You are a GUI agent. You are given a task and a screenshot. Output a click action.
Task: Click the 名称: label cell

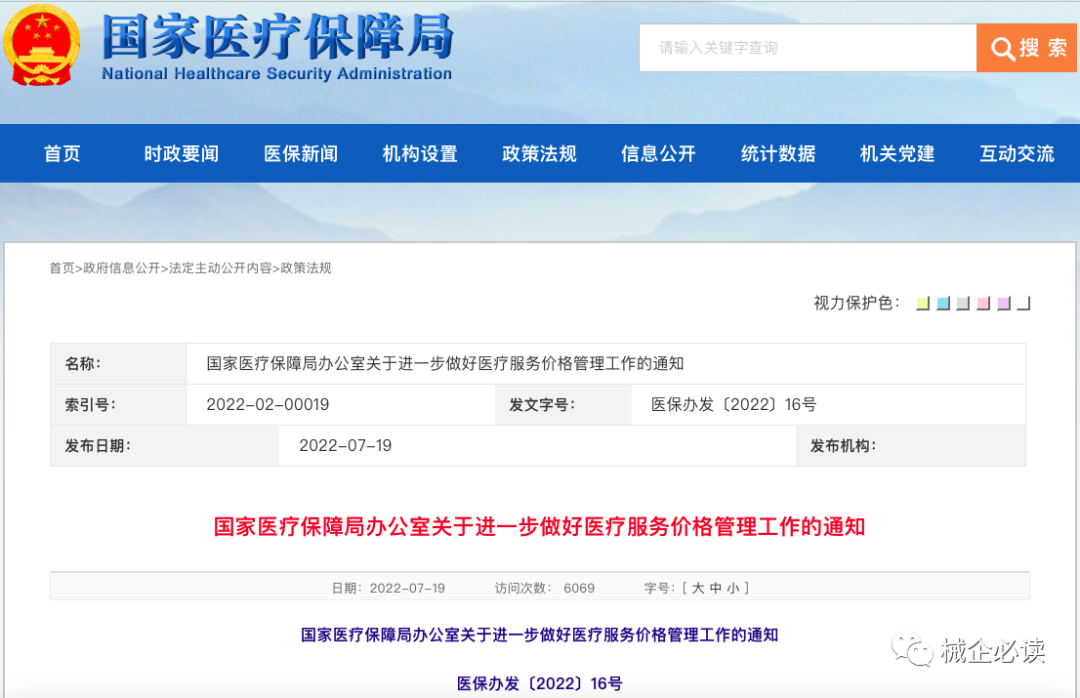[x=118, y=364]
